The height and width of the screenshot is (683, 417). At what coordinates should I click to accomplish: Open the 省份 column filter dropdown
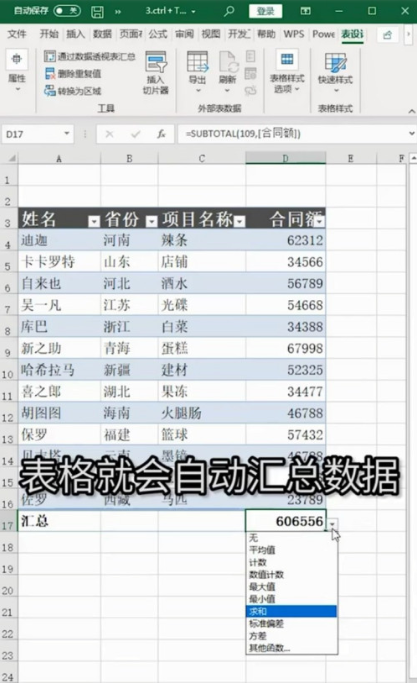(x=151, y=222)
